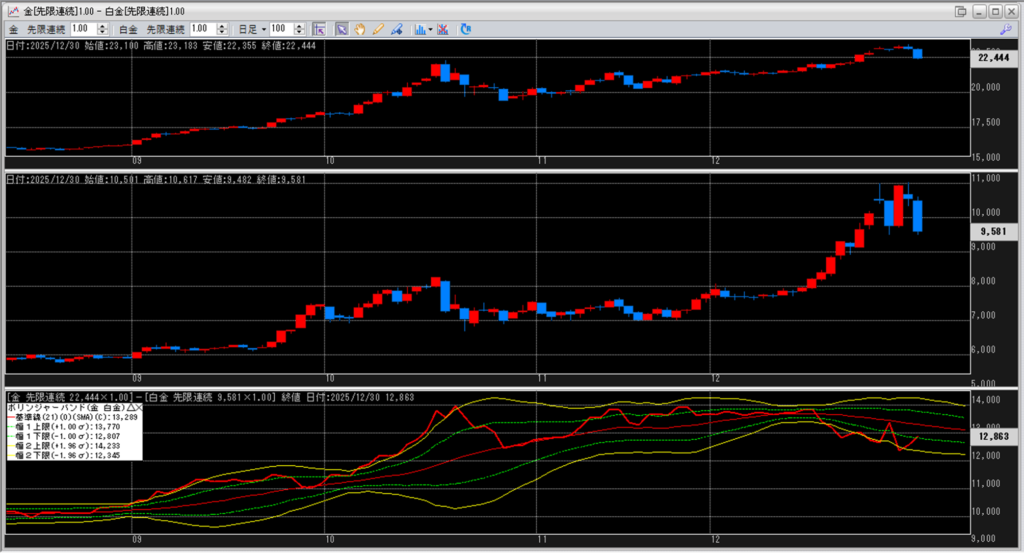Select the arrow pointer cursor tool

342,29
